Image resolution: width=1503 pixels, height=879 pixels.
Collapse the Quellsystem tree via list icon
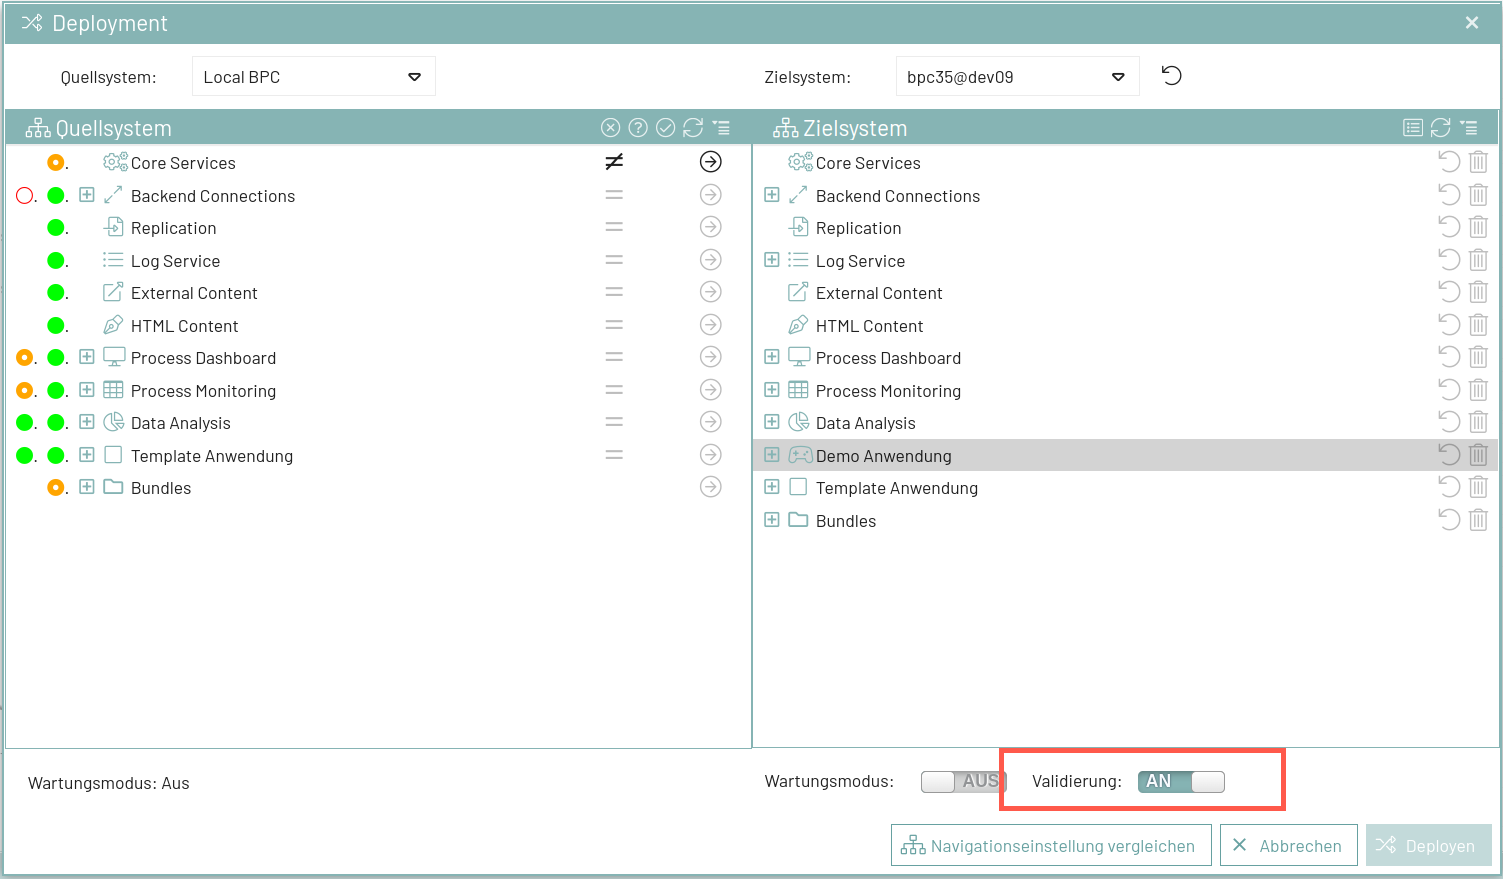coord(721,127)
